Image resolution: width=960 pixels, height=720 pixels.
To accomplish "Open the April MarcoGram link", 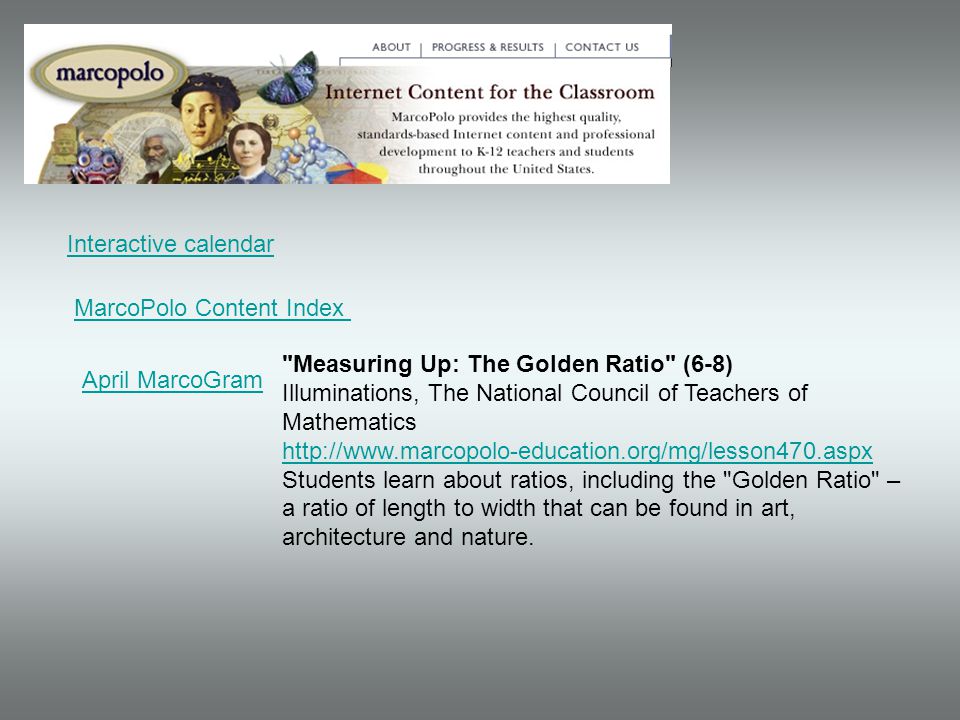I will coord(172,380).
